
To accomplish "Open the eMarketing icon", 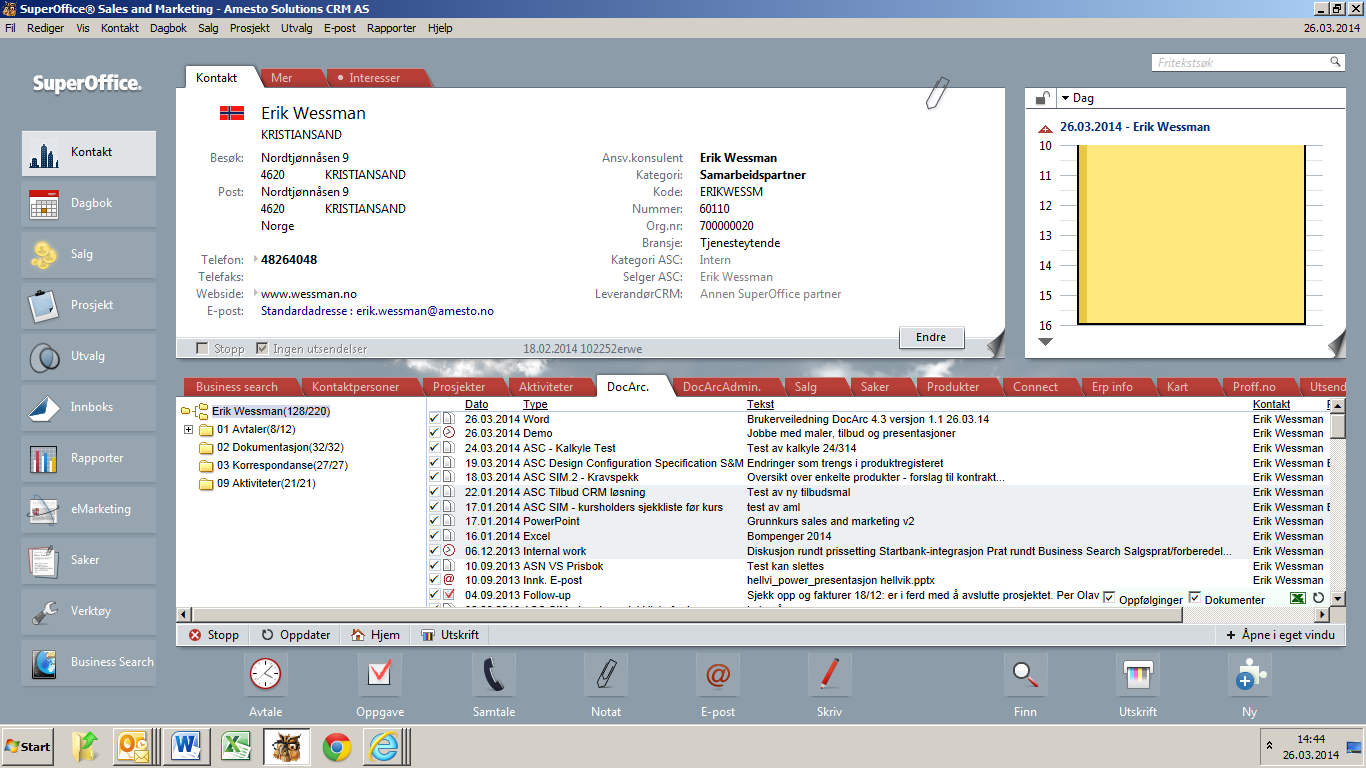I will 44,510.
